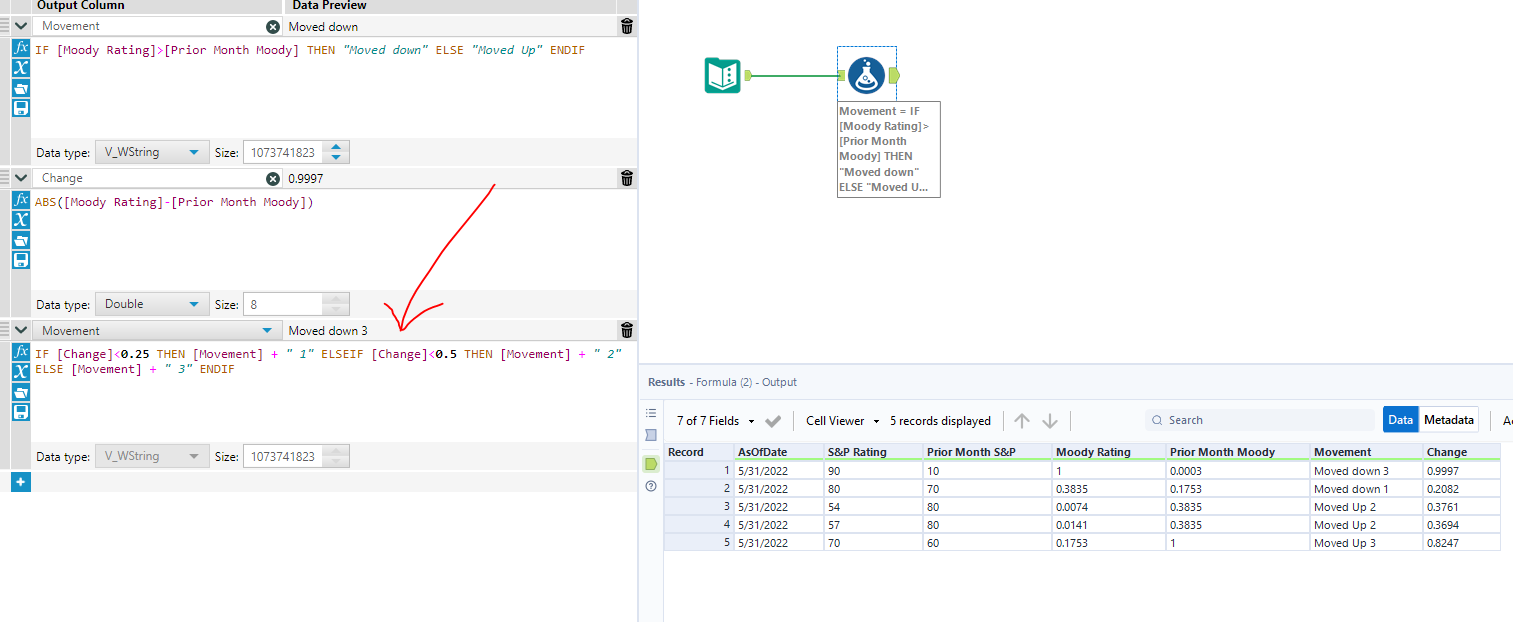Click the Search field in Results panel
This screenshot has width=1513, height=622.
(1260, 419)
